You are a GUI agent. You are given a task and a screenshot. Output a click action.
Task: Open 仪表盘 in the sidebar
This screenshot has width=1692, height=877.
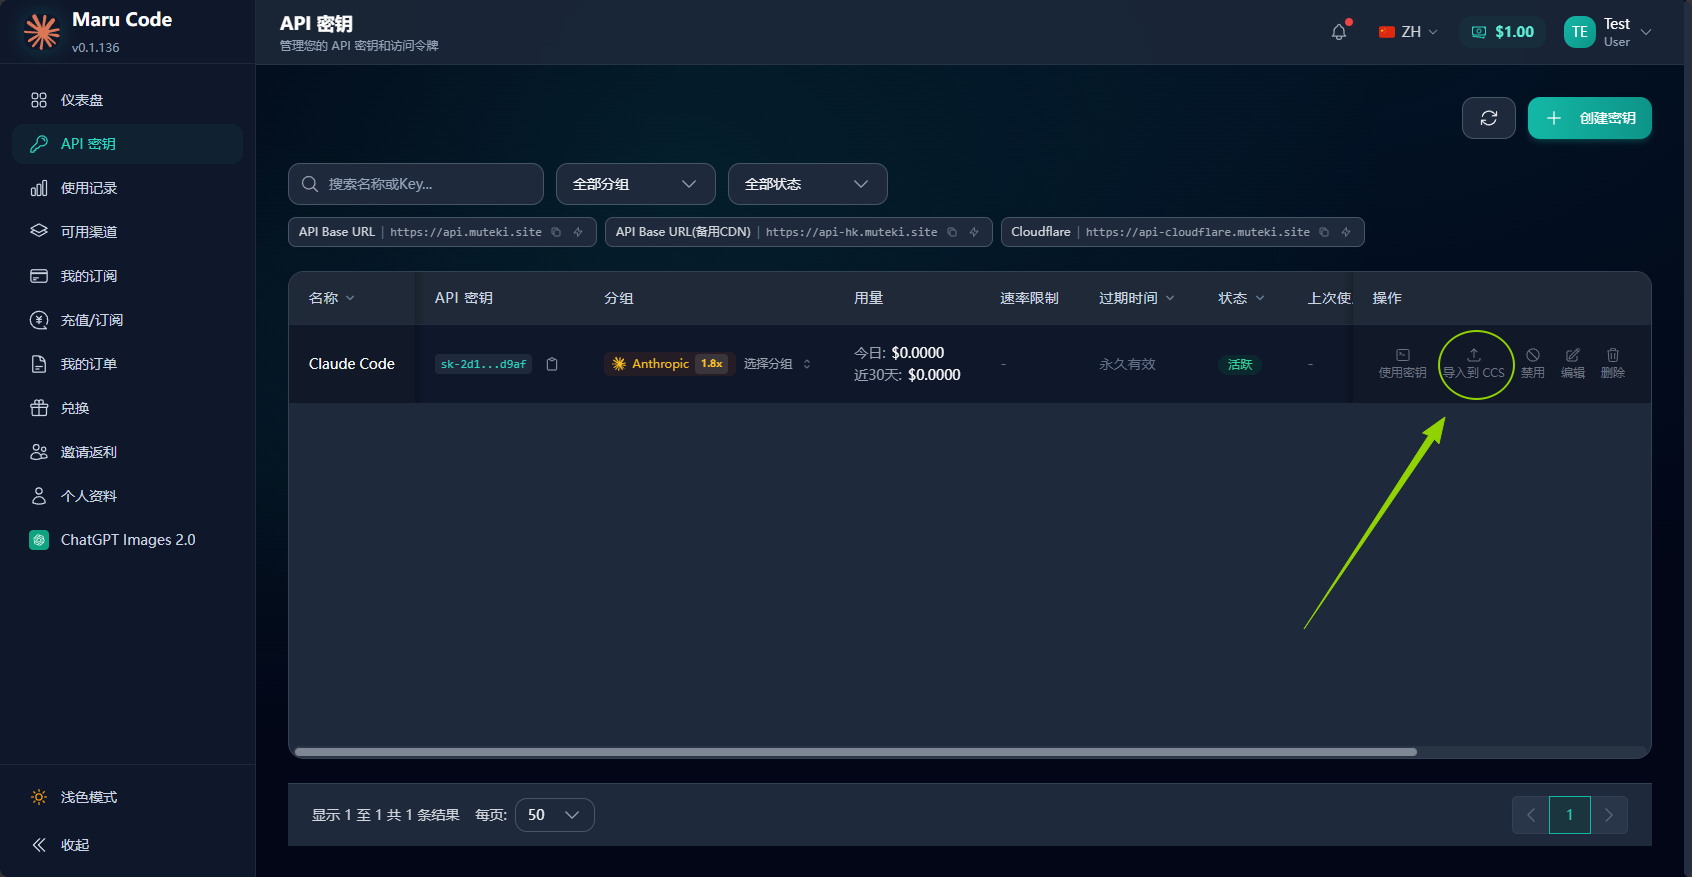tap(127, 100)
